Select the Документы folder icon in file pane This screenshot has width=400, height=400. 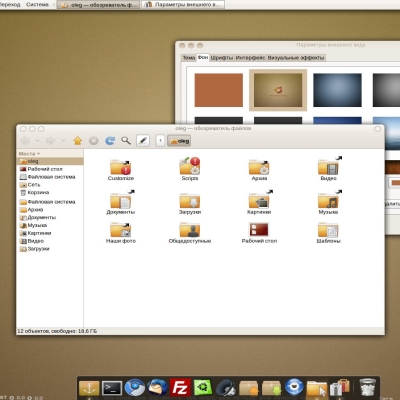point(121,200)
